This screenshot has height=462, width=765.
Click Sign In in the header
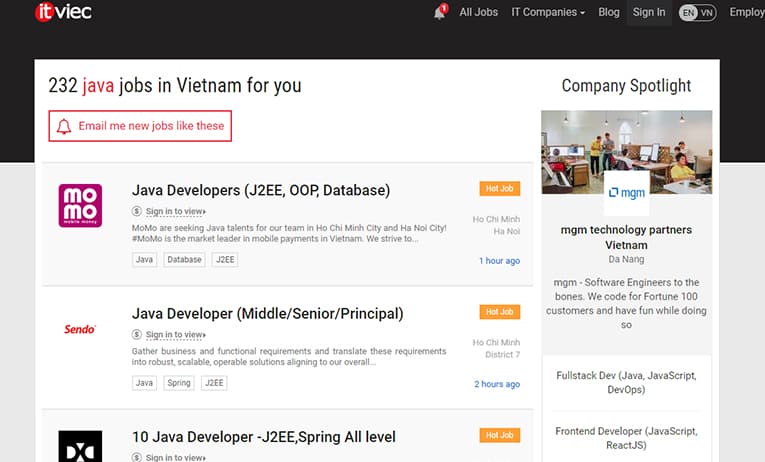click(x=649, y=12)
